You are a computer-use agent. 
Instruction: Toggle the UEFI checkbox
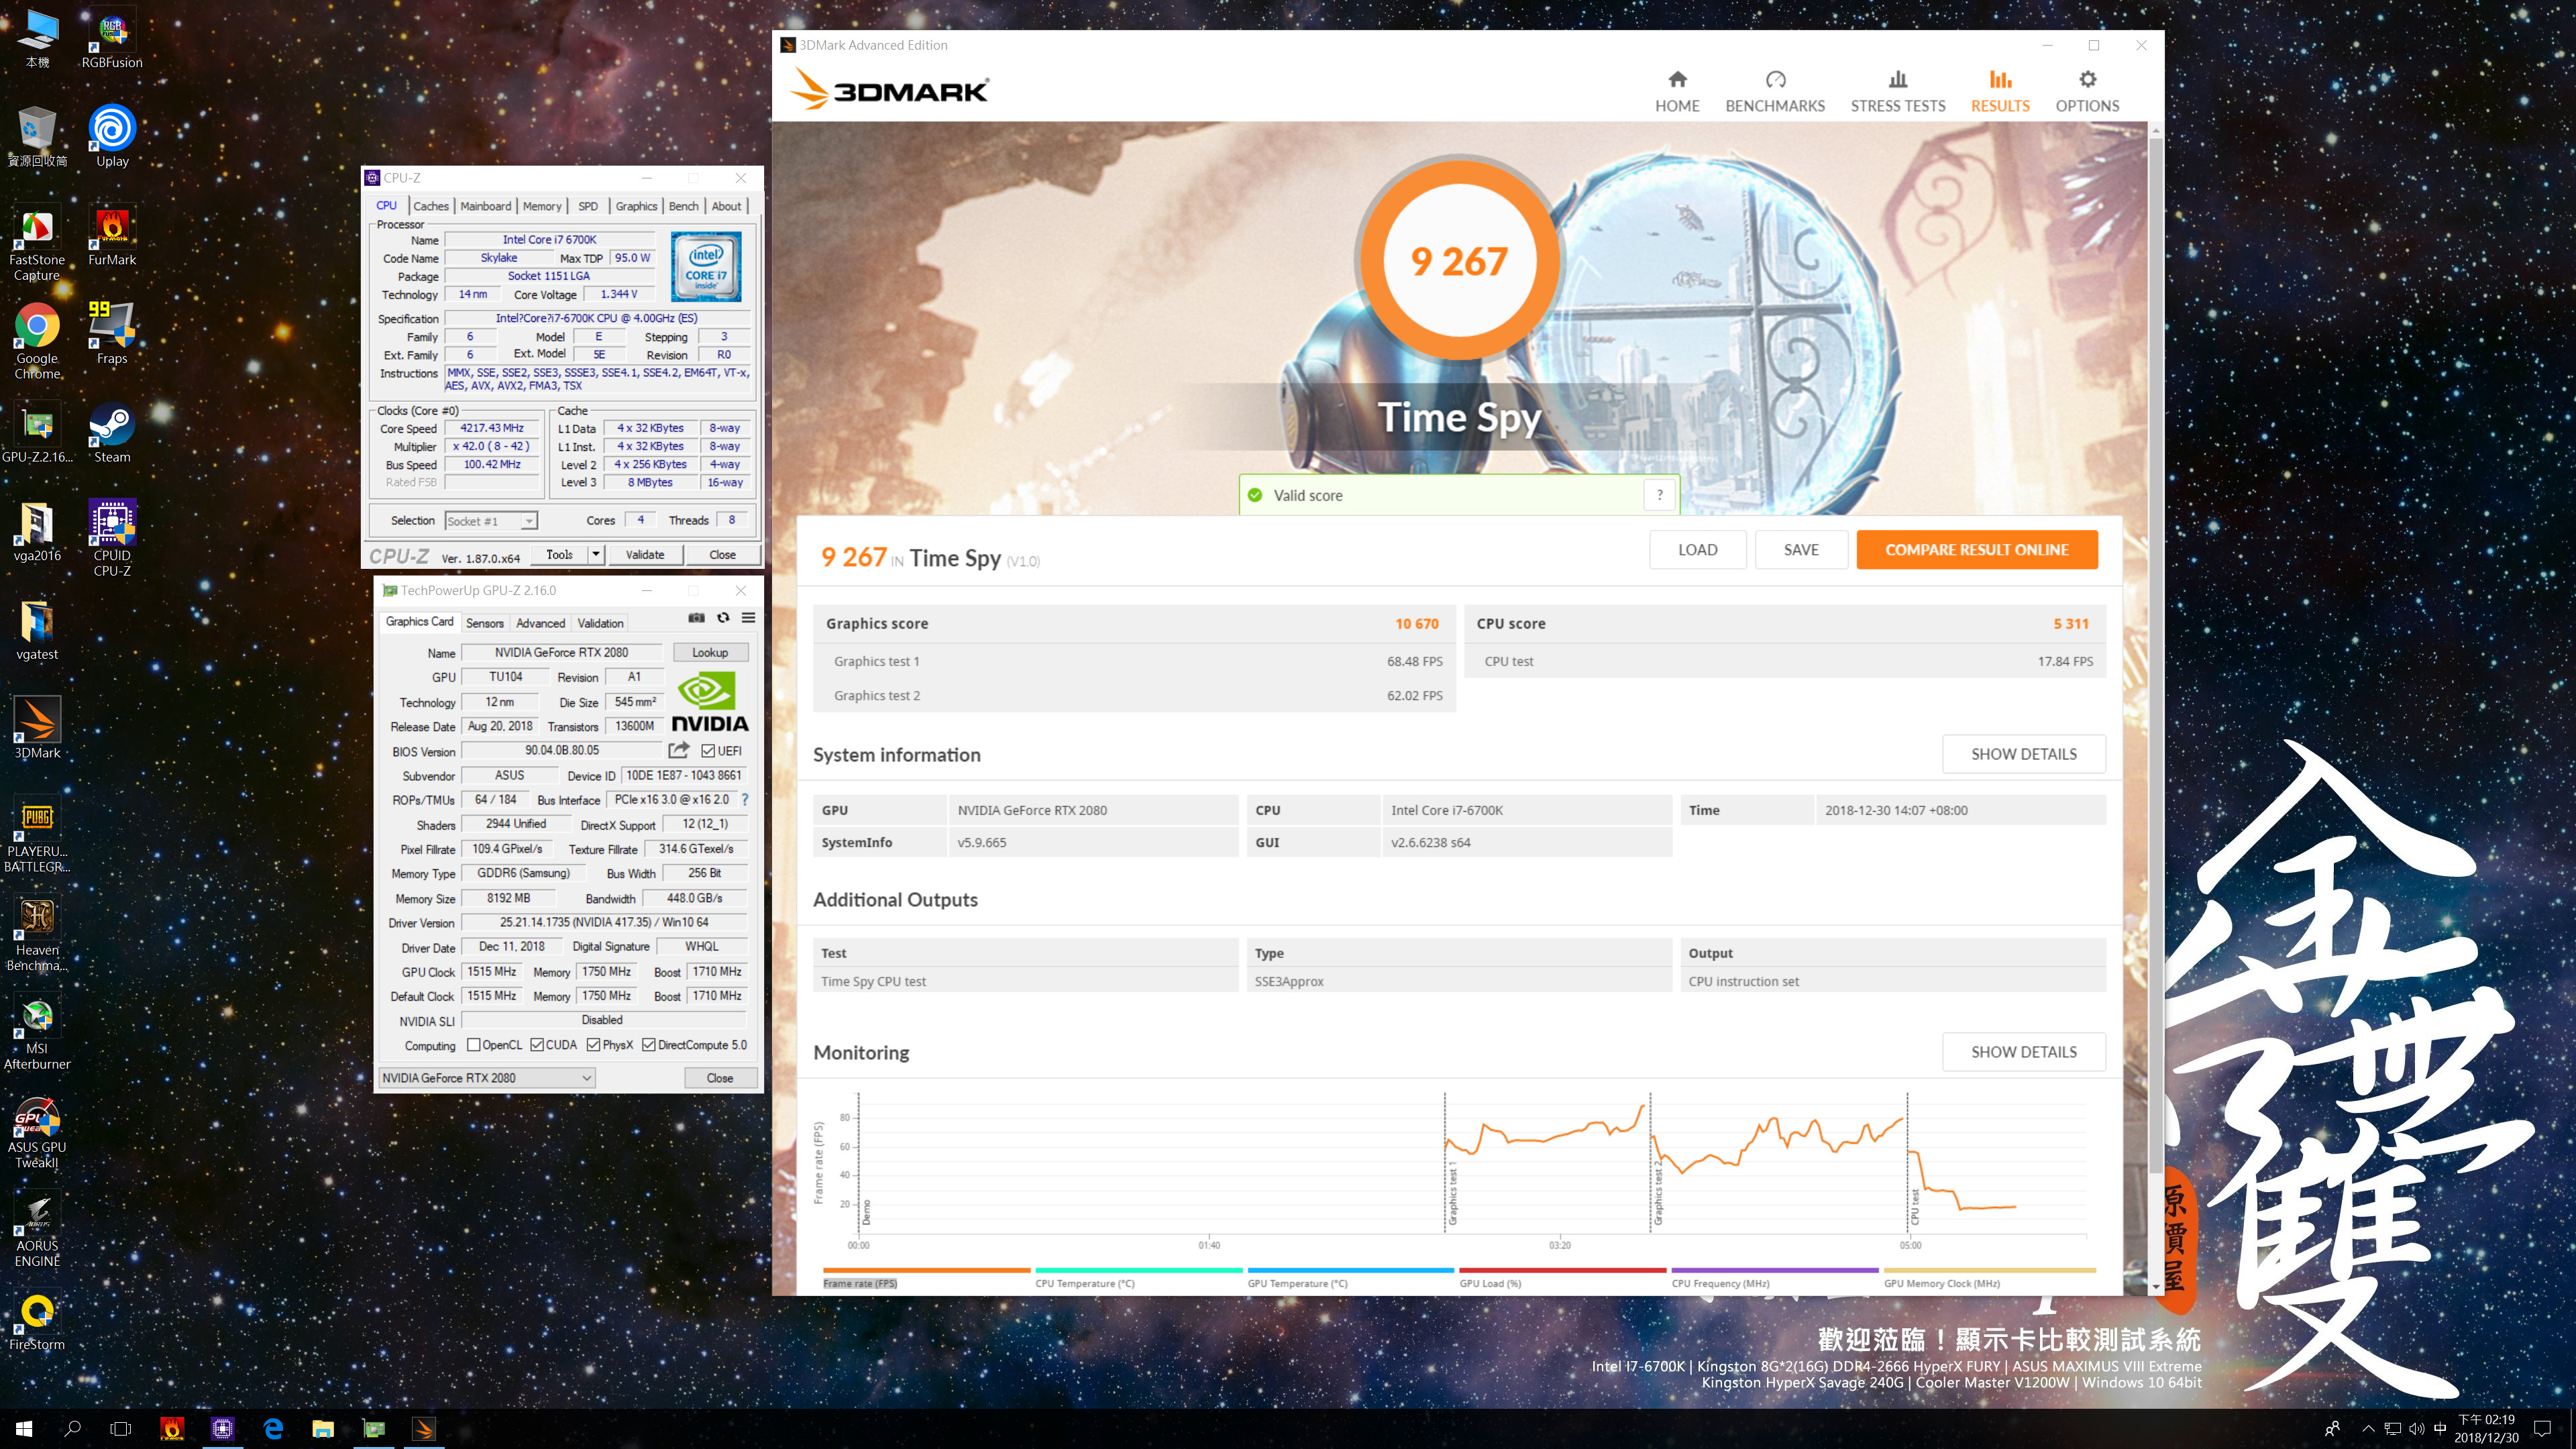click(708, 751)
